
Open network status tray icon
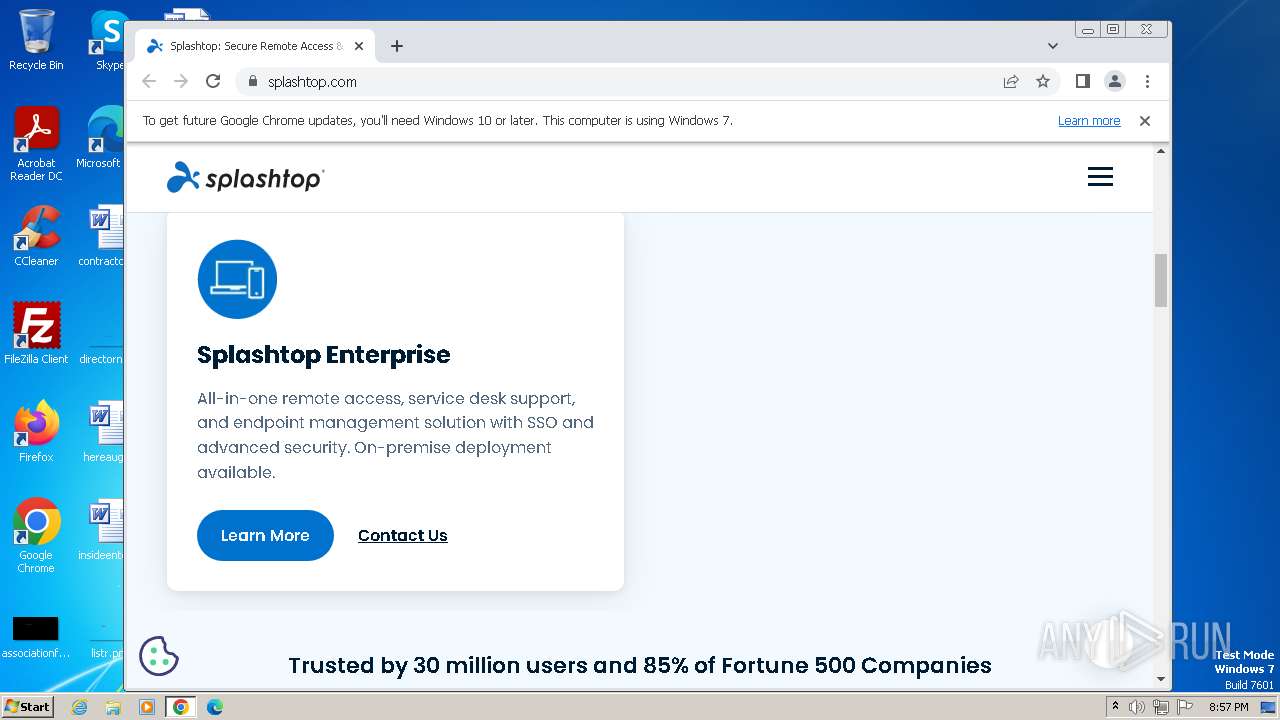(1161, 707)
